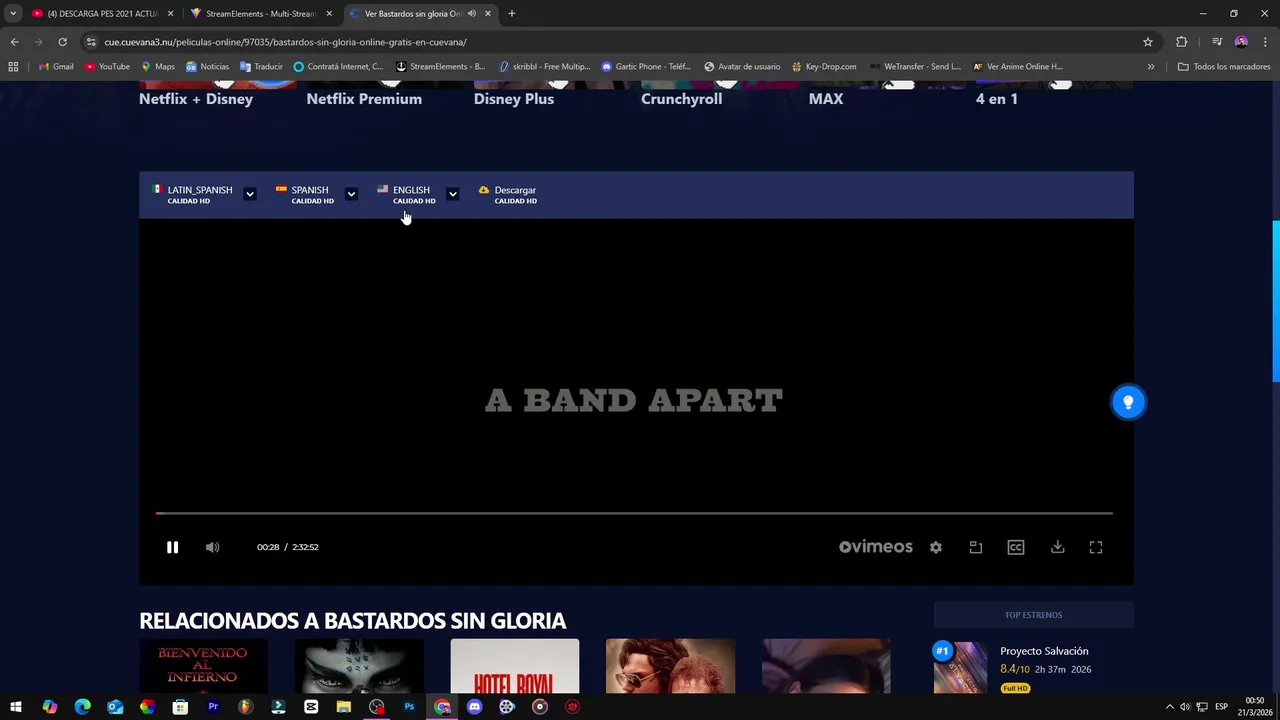This screenshot has height=720, width=1280.
Task: Open Outlook from taskbar
Action: tap(115, 707)
